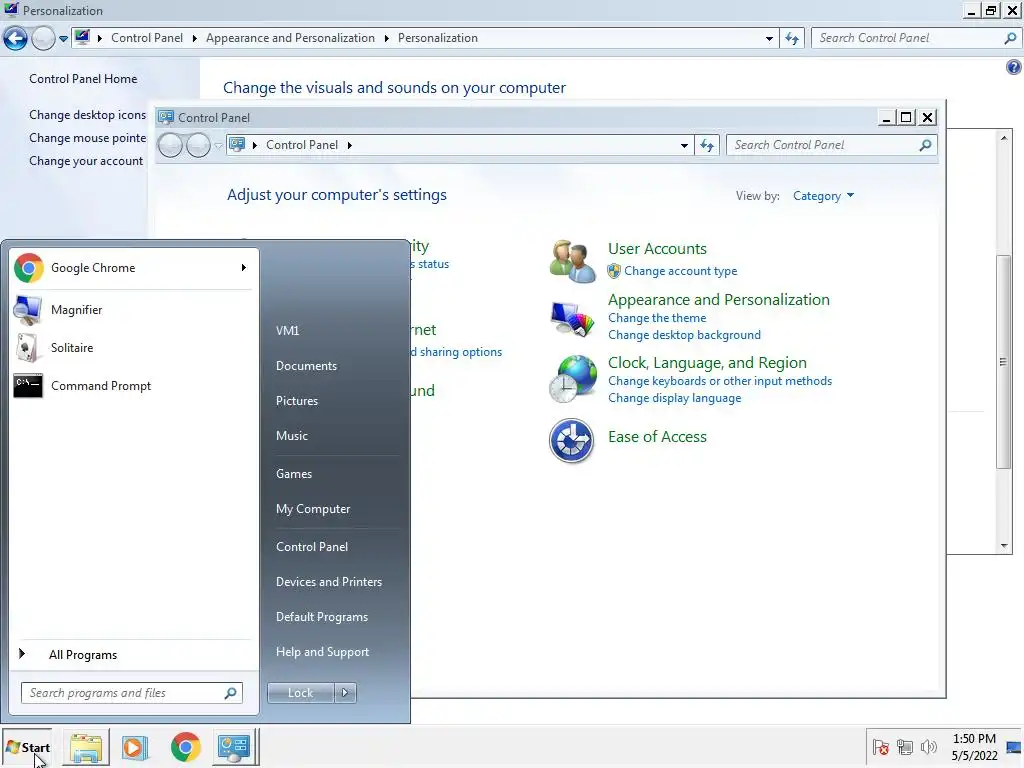Click Back arrow in Personalization window
Screen dimensions: 1024x768
click(x=16, y=39)
